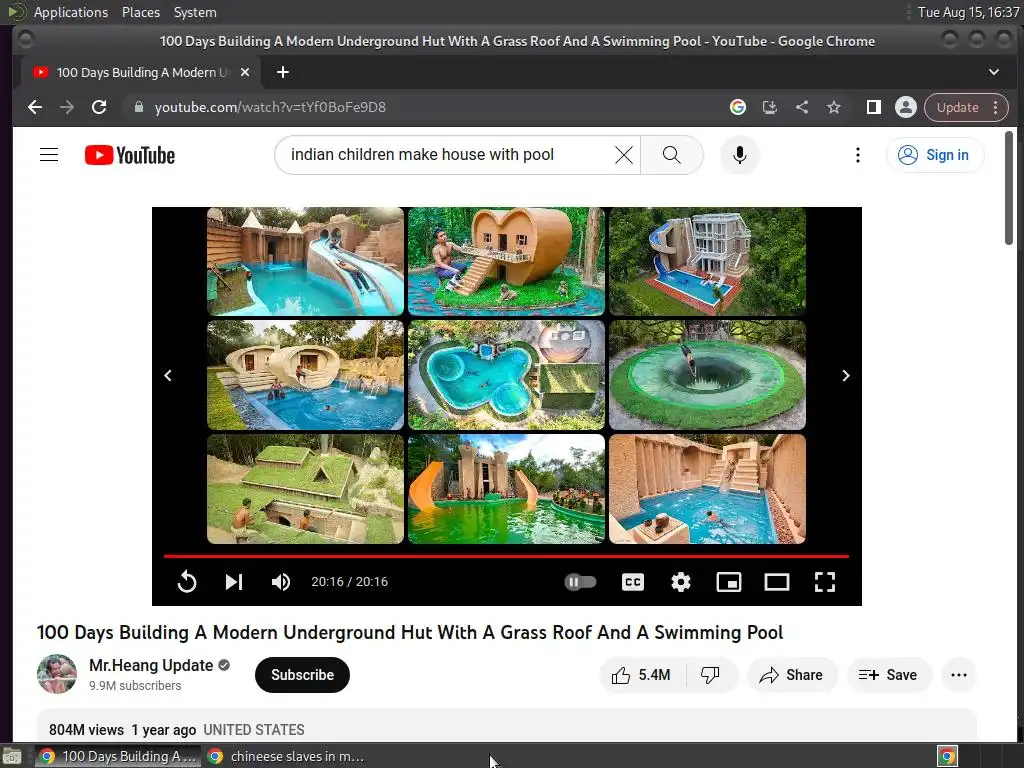Screen dimensions: 1024x768
Task: Skip to the next video
Action: pos(234,581)
